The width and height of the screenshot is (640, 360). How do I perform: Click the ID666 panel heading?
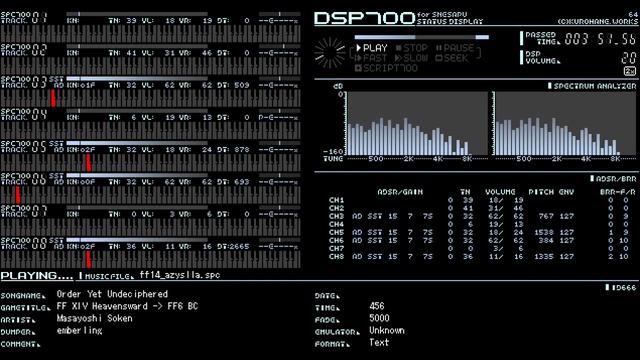pos(621,287)
